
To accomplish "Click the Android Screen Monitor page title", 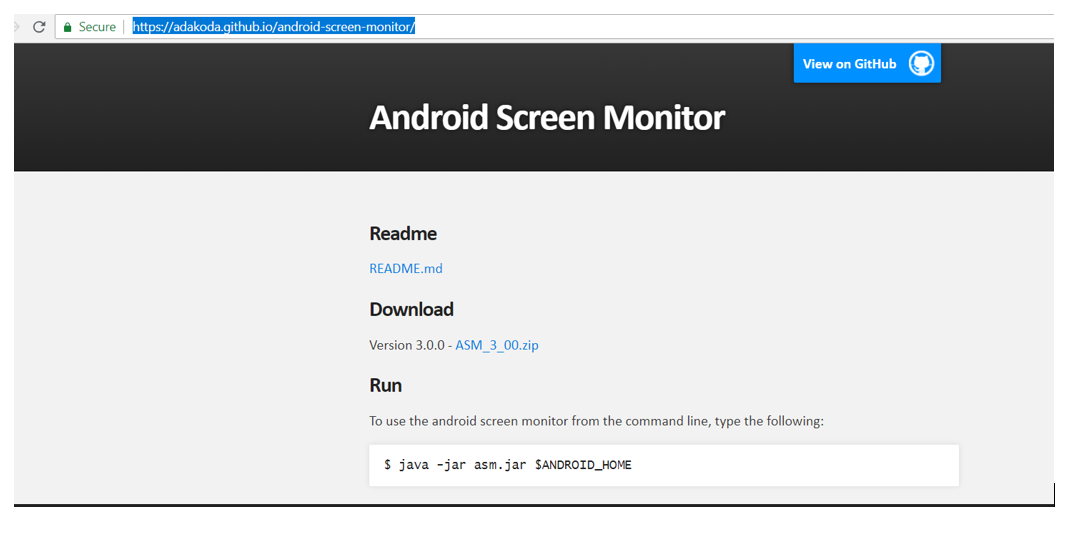I will pos(547,117).
